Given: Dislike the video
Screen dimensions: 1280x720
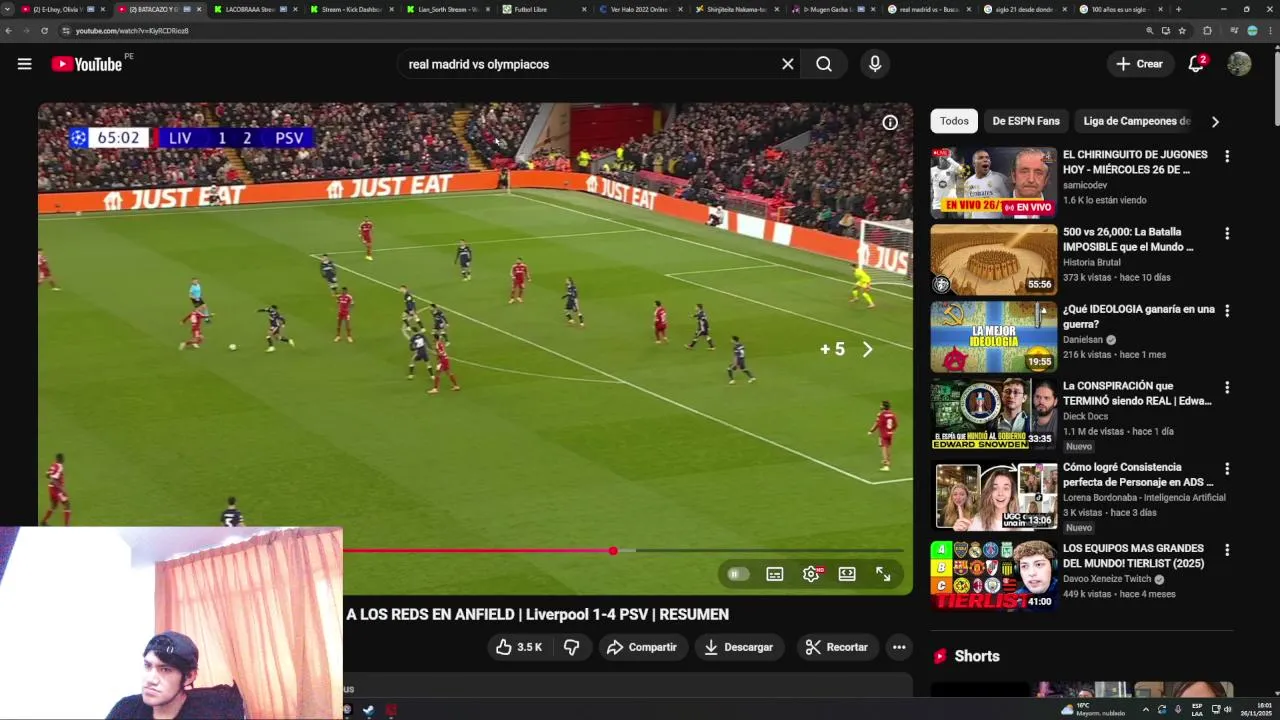Looking at the screenshot, I should click(571, 647).
